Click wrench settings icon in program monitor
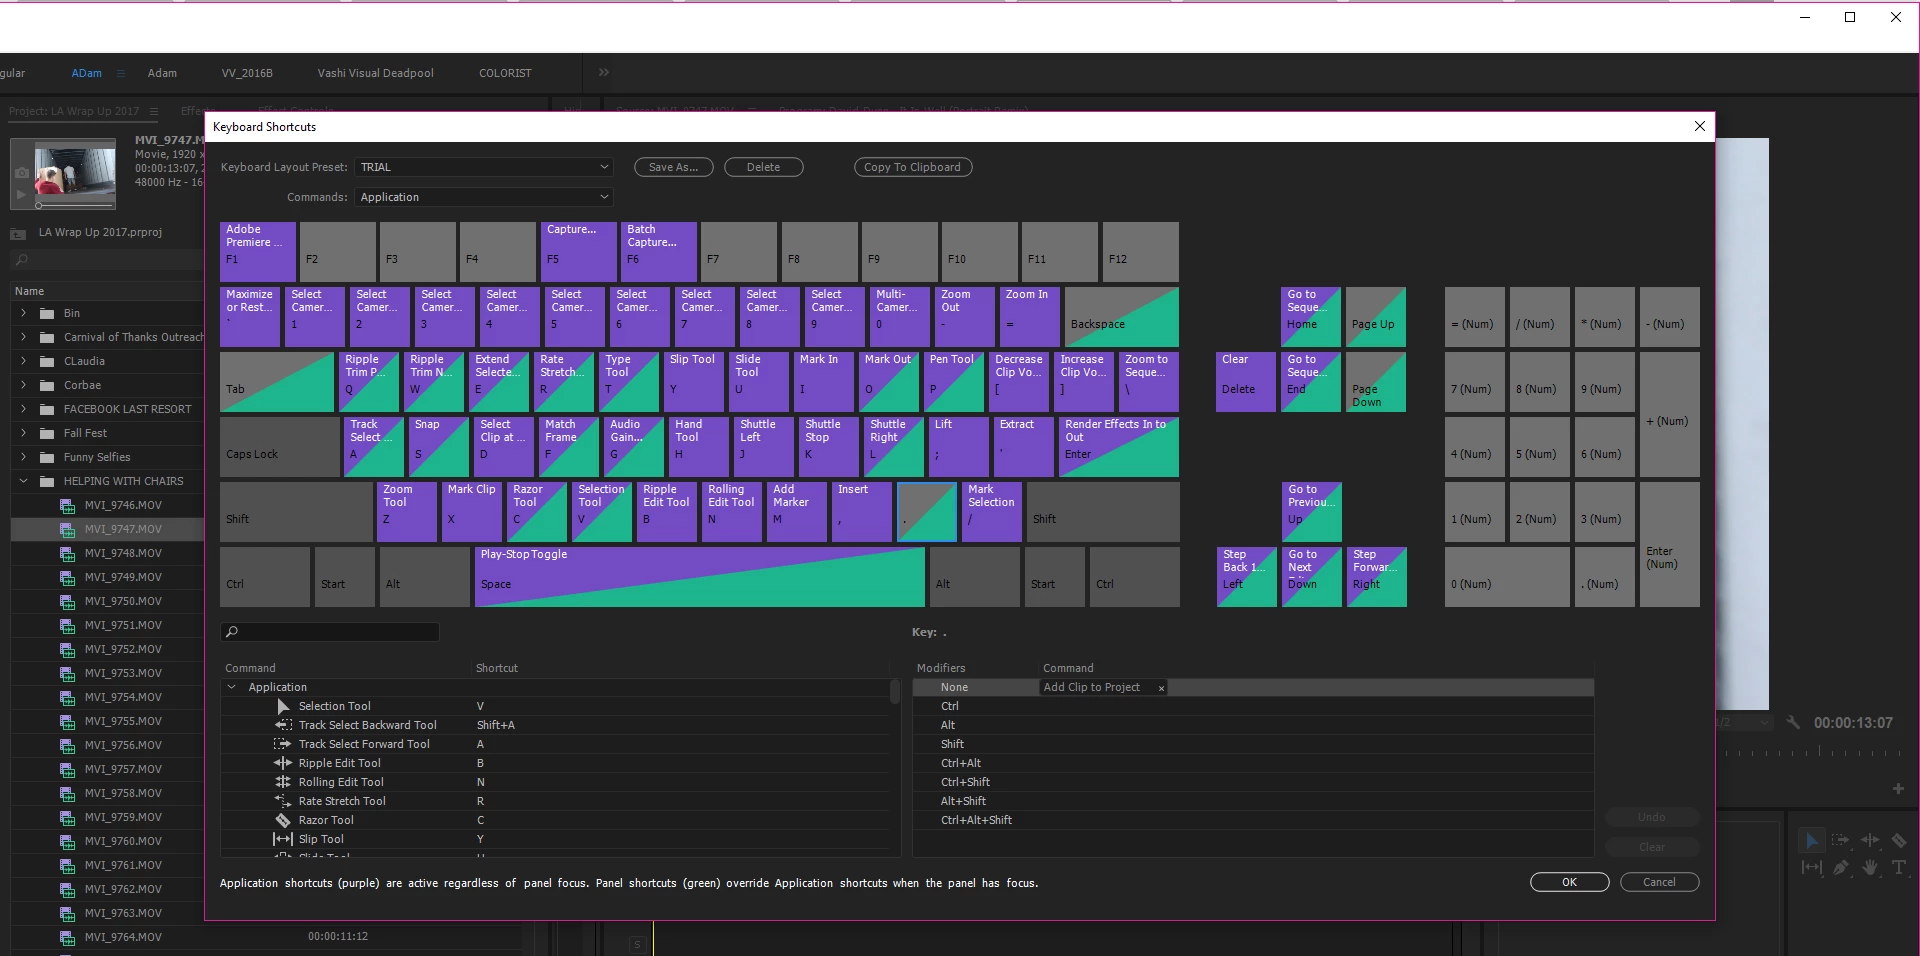 pos(1793,722)
